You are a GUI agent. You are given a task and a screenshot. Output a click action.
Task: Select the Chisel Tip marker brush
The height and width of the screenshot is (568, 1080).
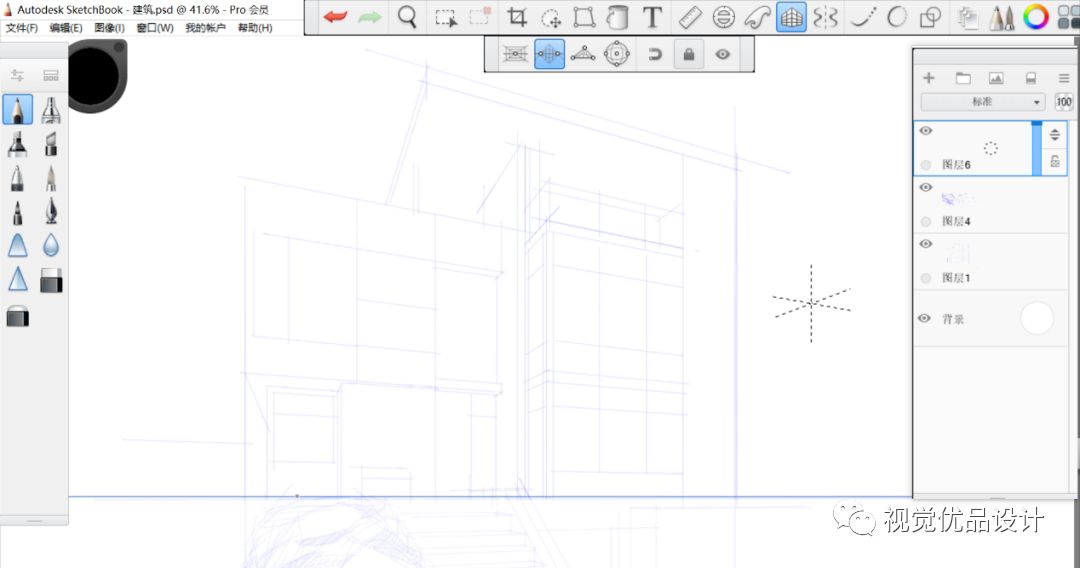coord(51,144)
